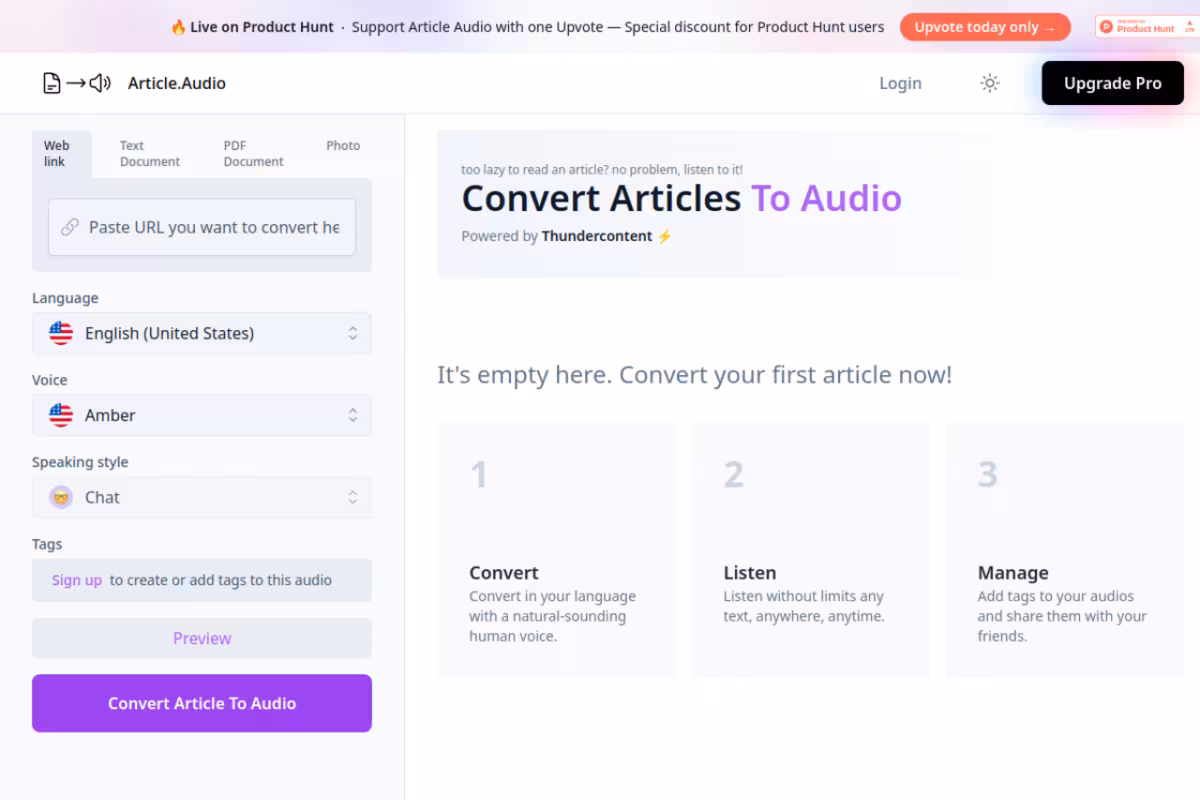This screenshot has height=800, width=1200.
Task: Expand the Language selector chevron arrows
Action: click(x=353, y=333)
